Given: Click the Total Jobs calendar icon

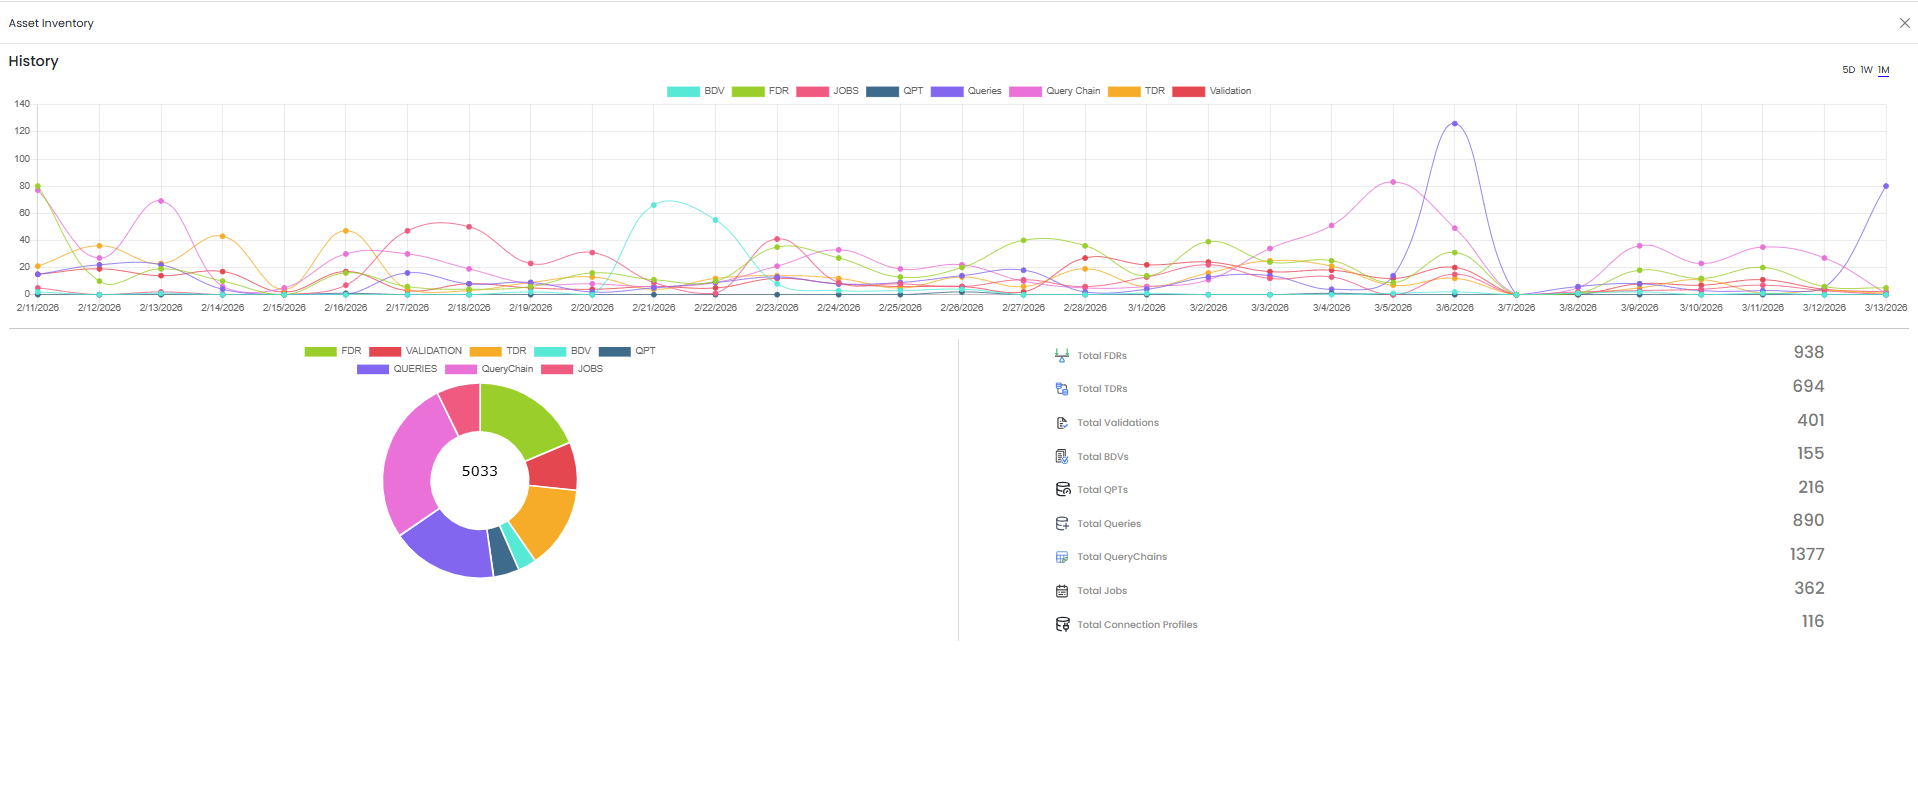Looking at the screenshot, I should [1062, 591].
